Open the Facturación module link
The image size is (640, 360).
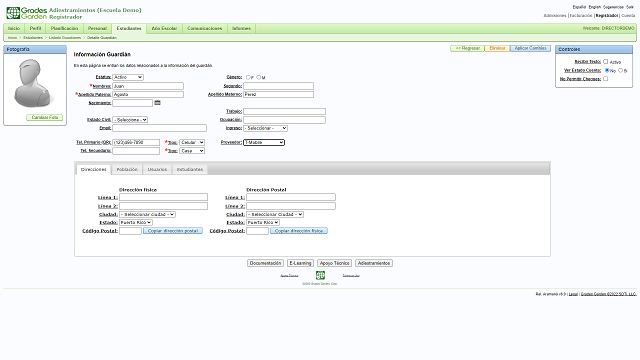click(x=581, y=16)
